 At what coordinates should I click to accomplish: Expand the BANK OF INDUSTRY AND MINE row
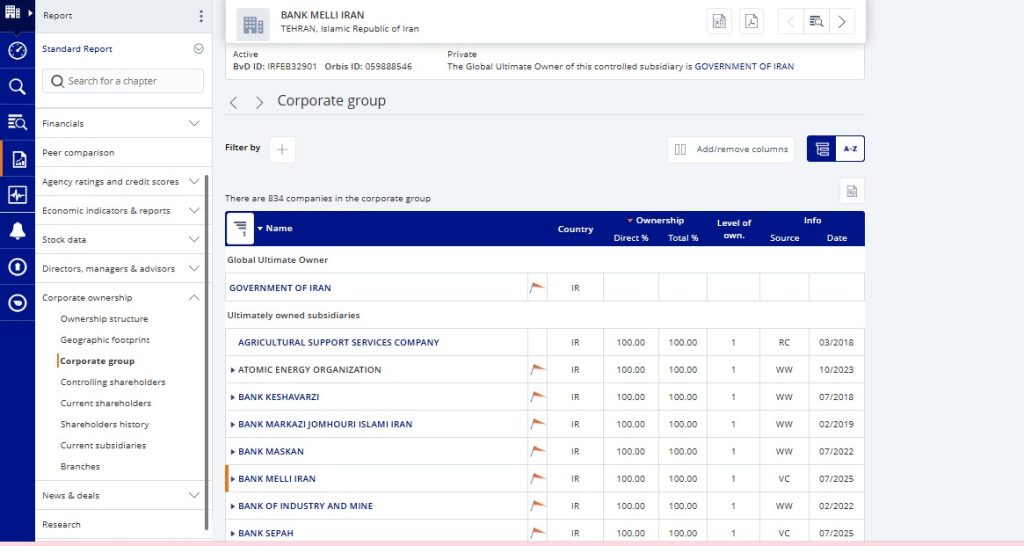[232, 506]
